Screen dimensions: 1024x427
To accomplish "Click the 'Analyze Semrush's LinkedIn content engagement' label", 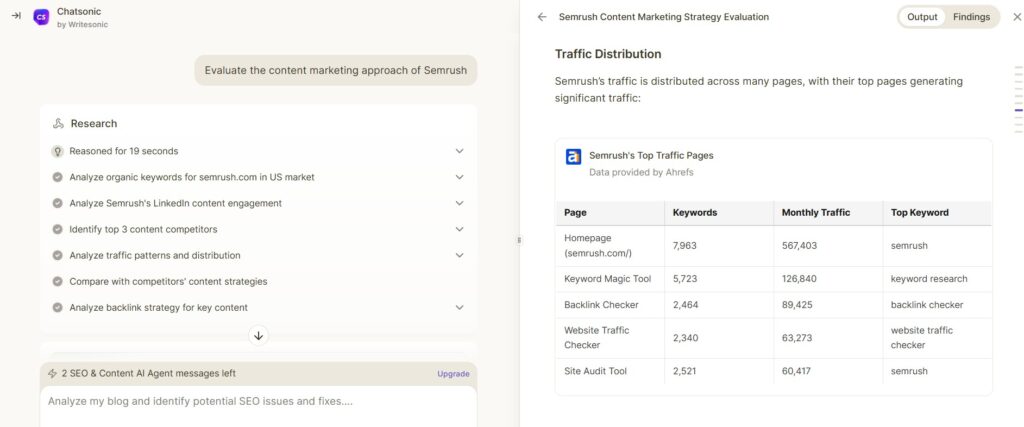I will 176,203.
